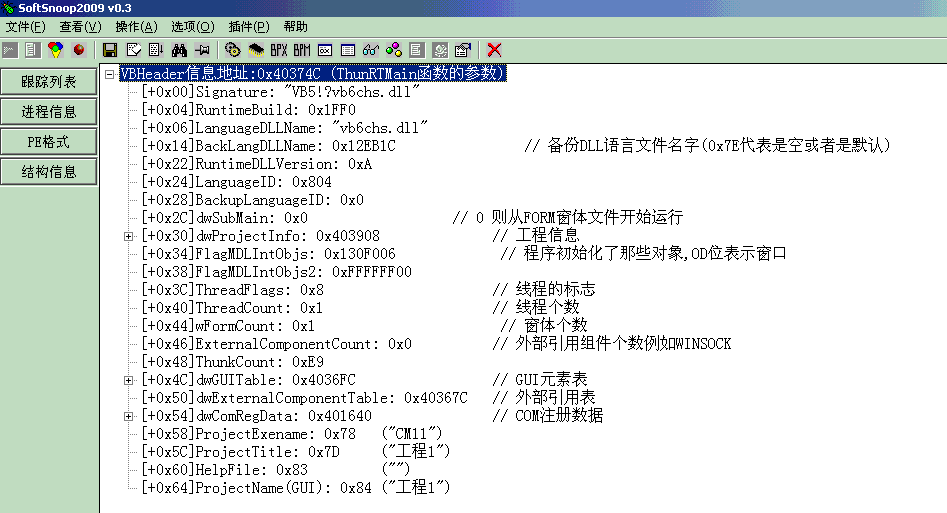Select the RuntimeBuild: 0x1FF0 row
Screen dimensions: 947x513
click(248, 110)
